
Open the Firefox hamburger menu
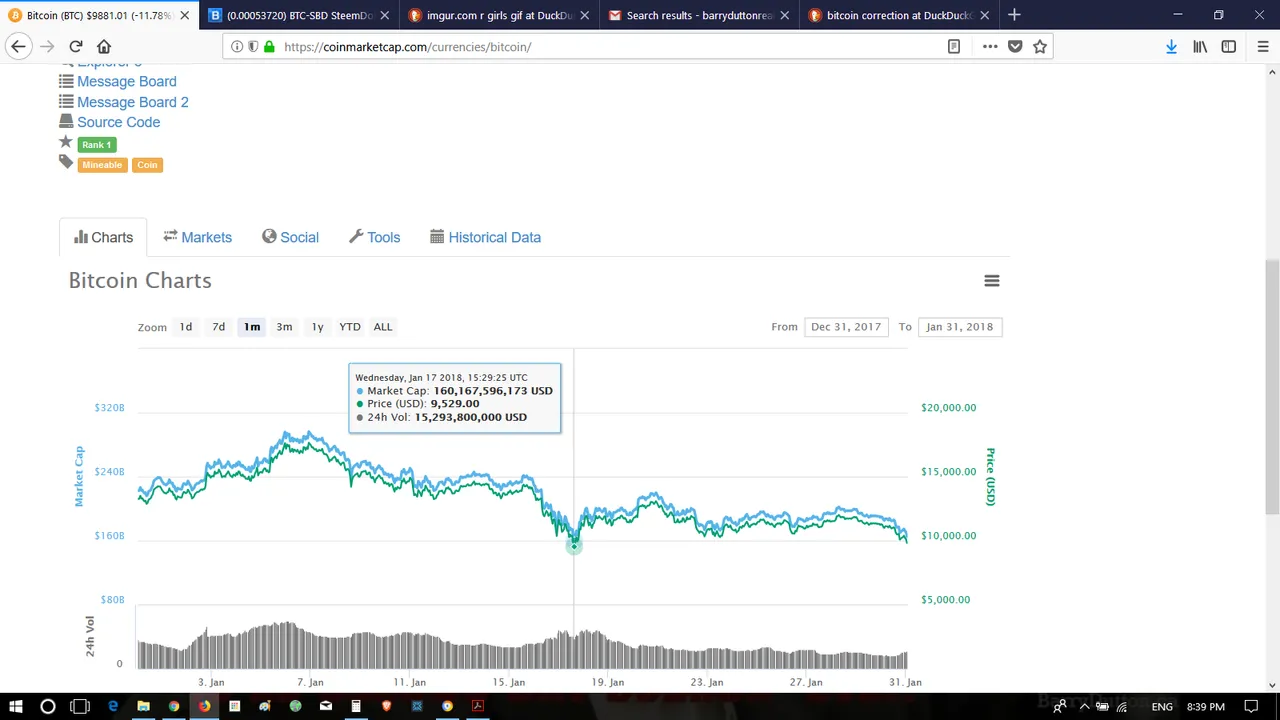(1264, 46)
